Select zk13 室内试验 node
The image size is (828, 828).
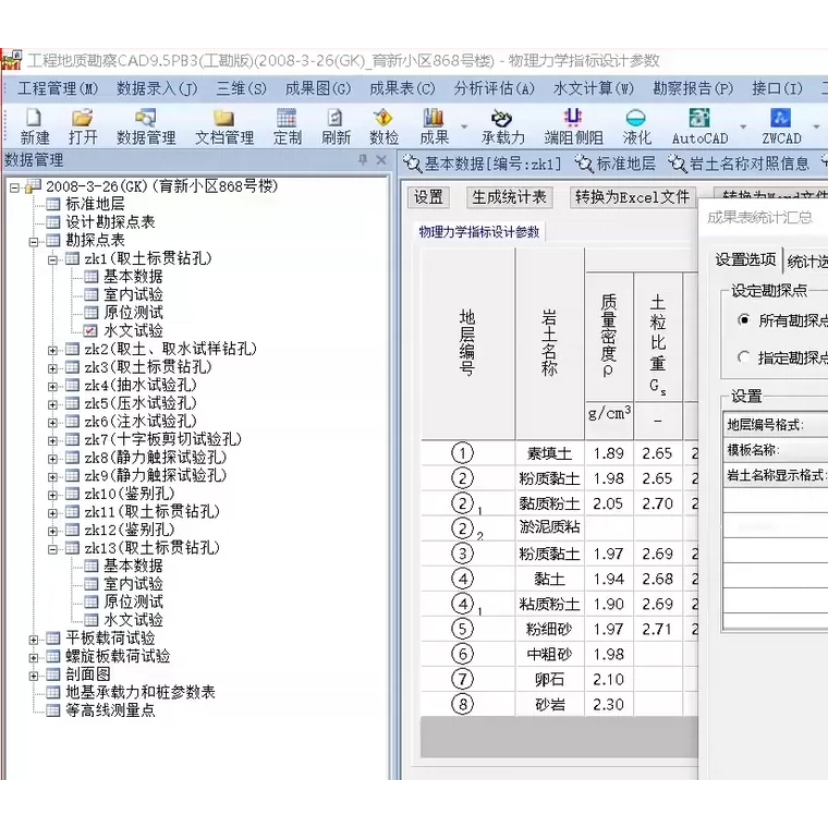133,584
